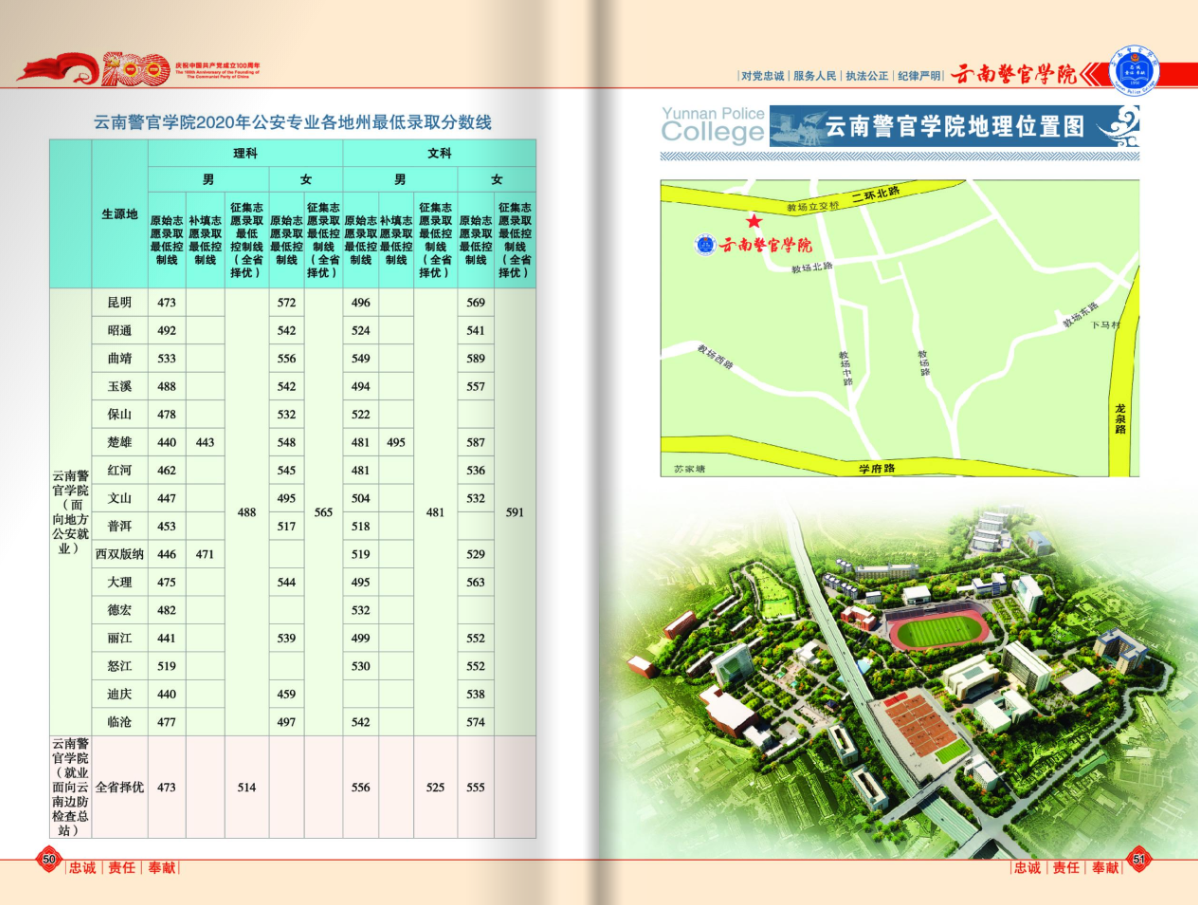Click the 楚雄 row label
Screen dimensions: 1198x905
[x=120, y=442]
